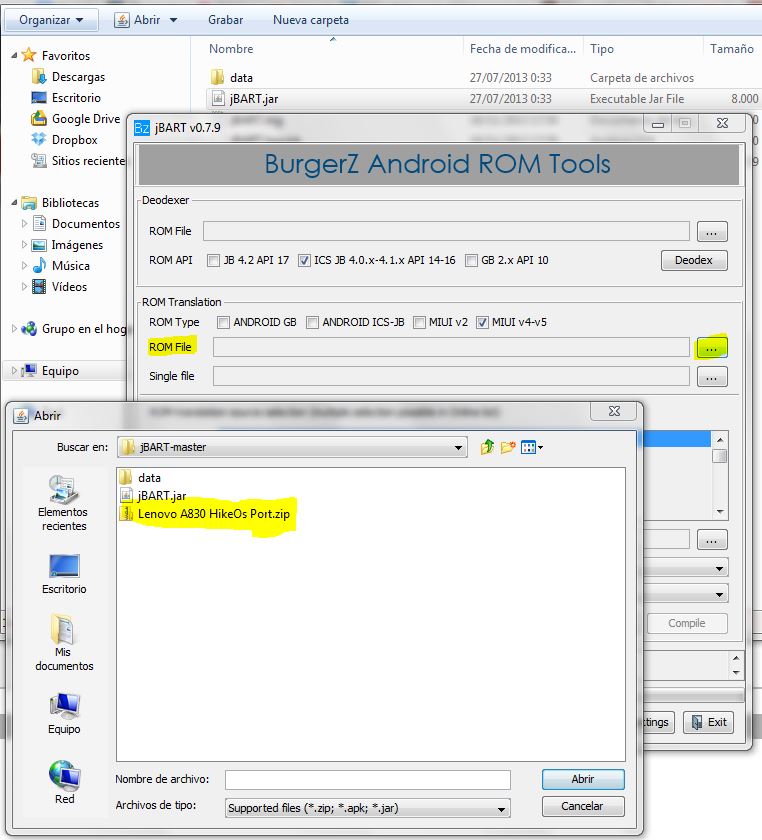The width and height of the screenshot is (762, 840).
Task: Open Vídeos library in Explorer sidebar
Action: pyautogui.click(x=59, y=287)
